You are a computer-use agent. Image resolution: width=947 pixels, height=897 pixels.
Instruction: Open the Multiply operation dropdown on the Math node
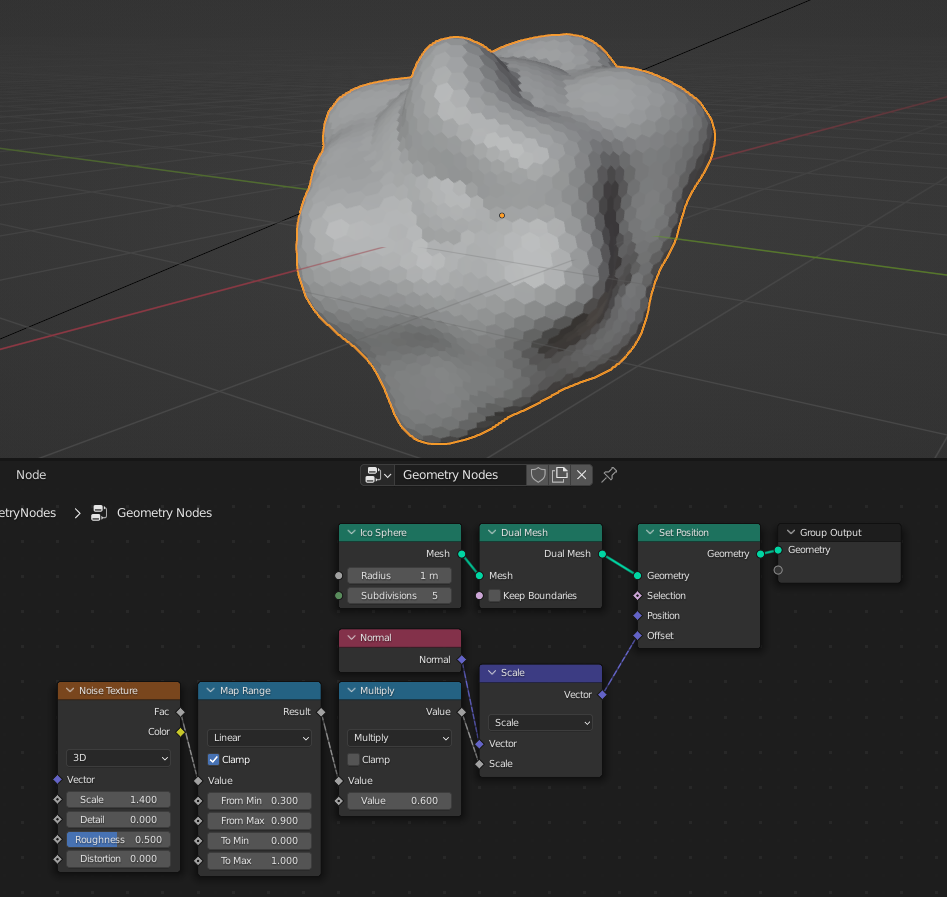pyautogui.click(x=398, y=737)
